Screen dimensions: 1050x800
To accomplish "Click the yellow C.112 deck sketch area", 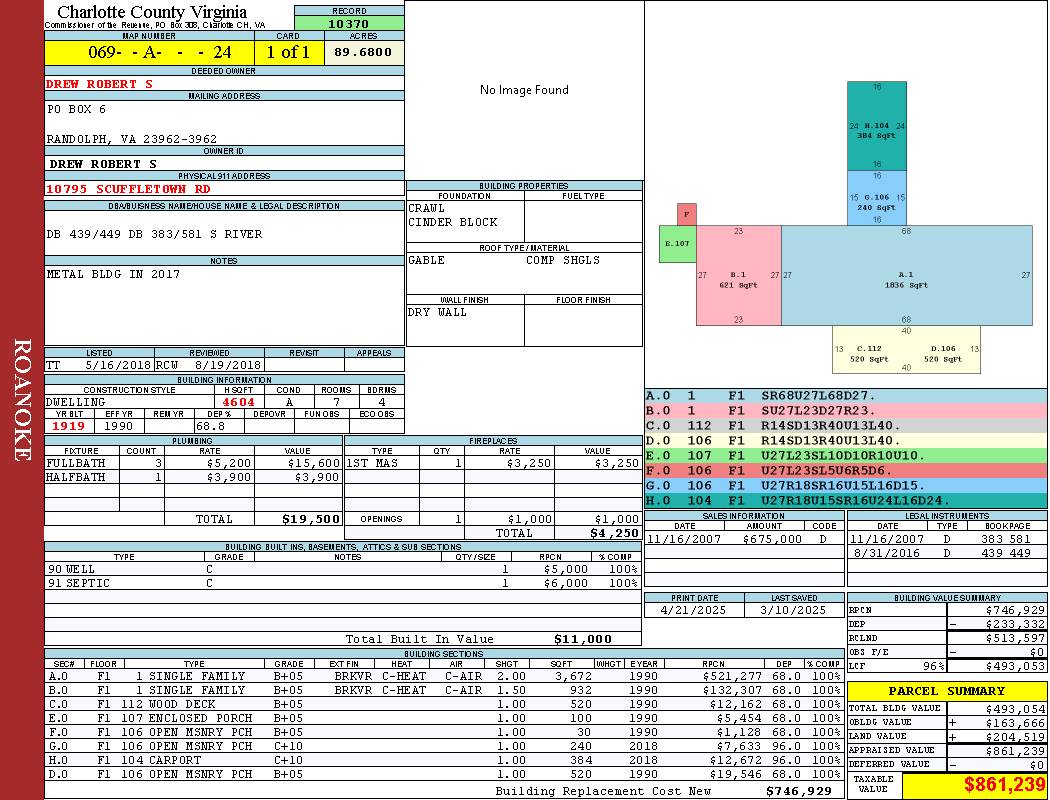I will click(869, 349).
